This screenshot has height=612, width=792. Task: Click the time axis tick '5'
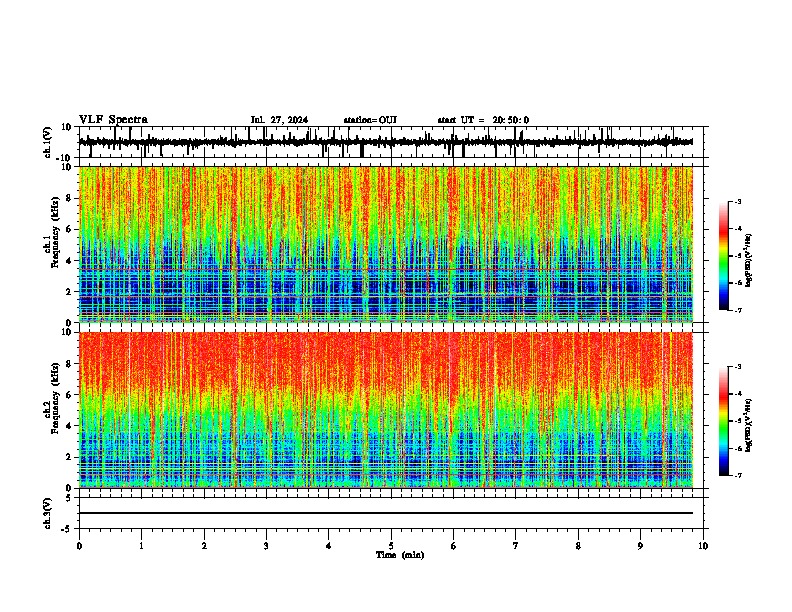coord(391,546)
